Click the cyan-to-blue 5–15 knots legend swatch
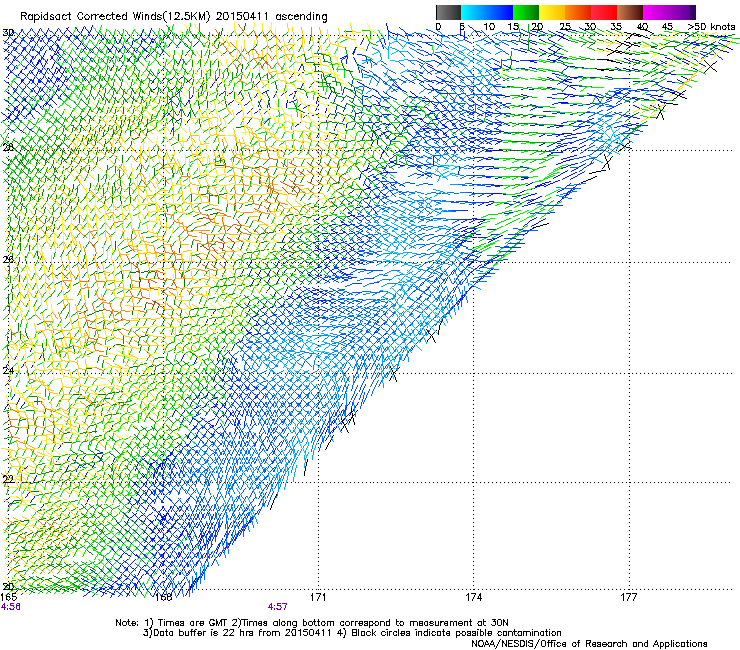This screenshot has height=650, width=740. pyautogui.click(x=487, y=12)
